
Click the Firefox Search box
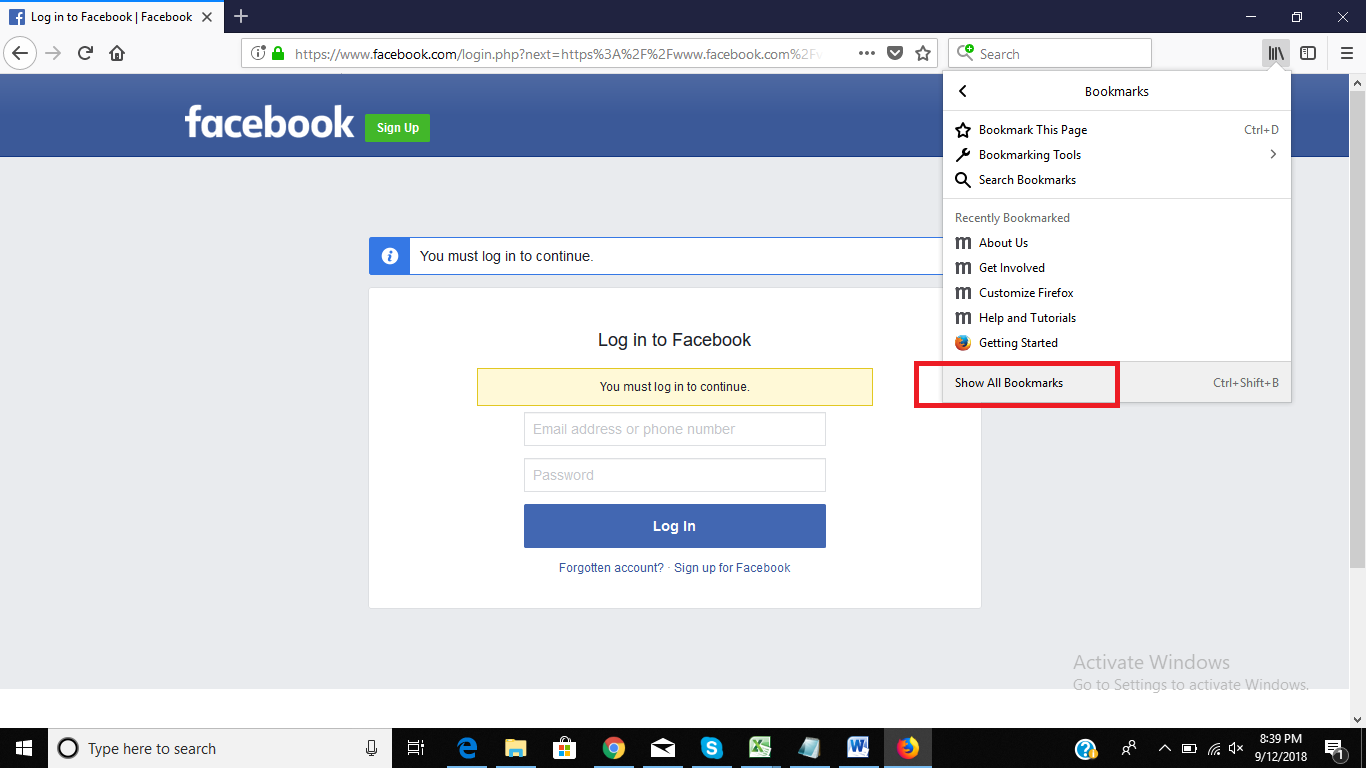point(1050,54)
